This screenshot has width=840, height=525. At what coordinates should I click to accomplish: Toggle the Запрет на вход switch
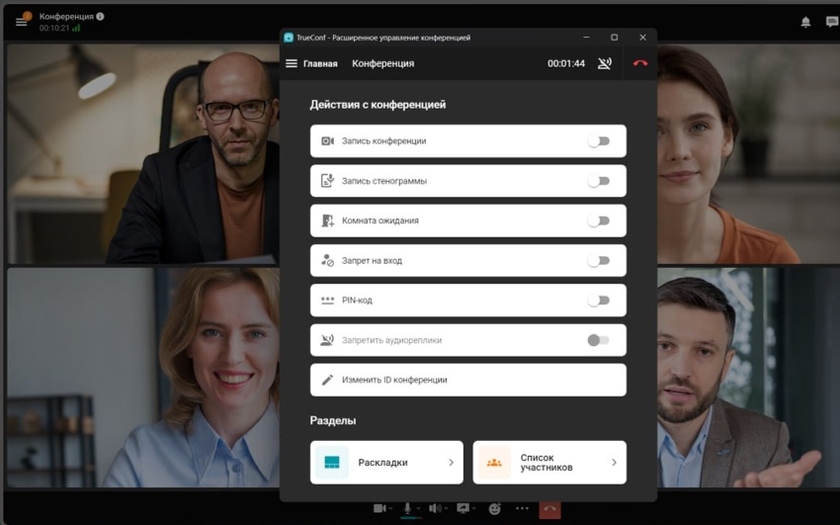coord(598,261)
